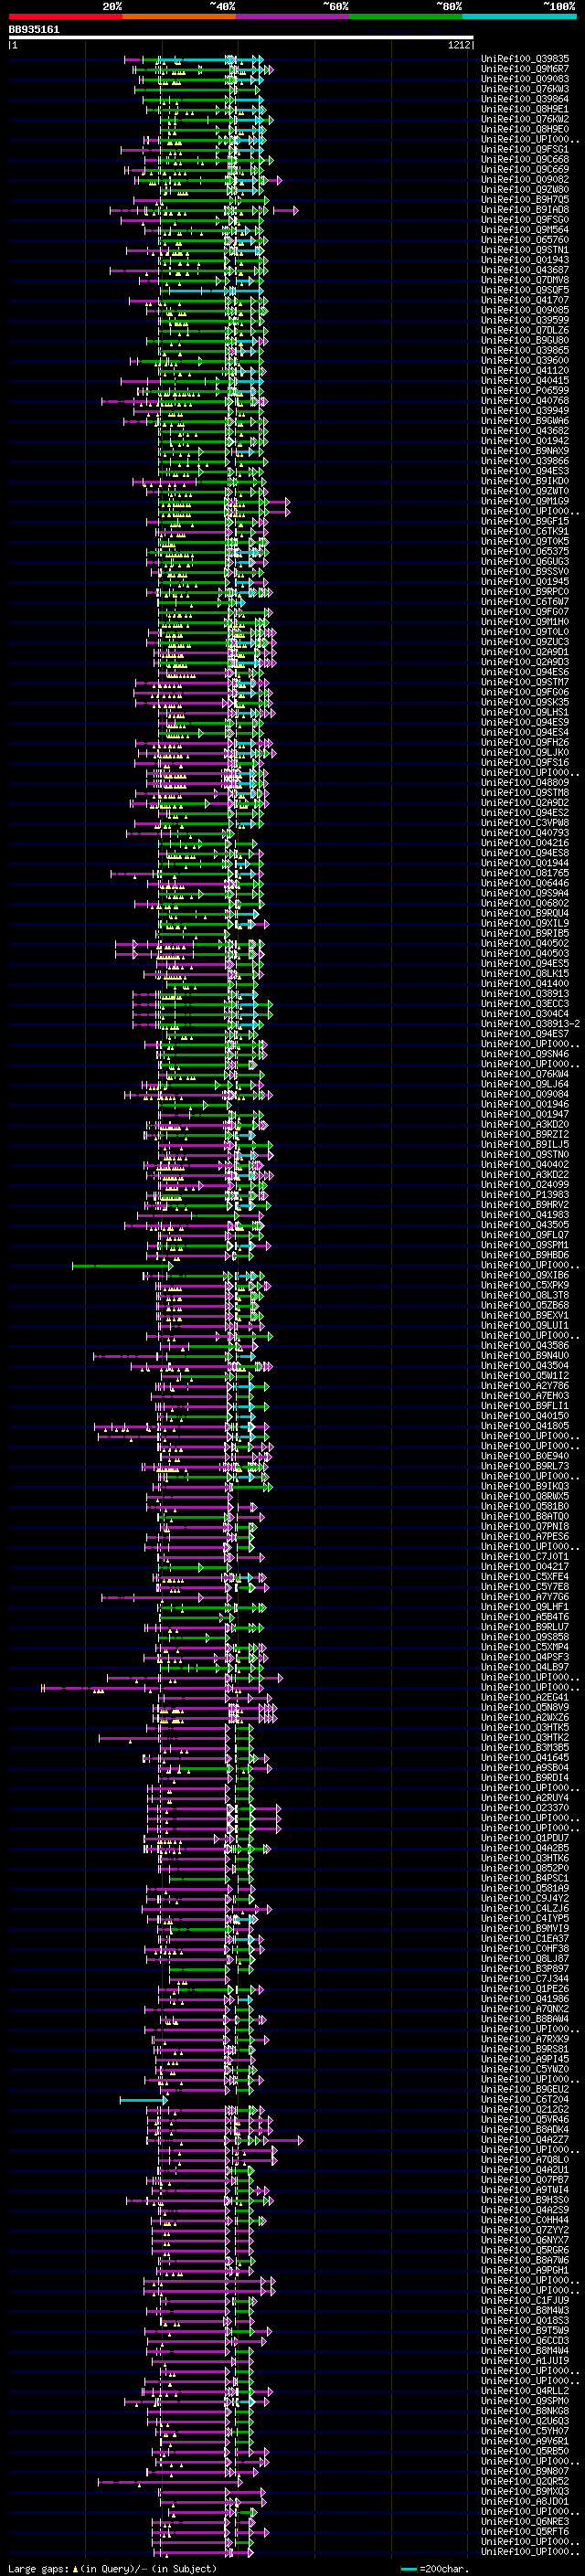
Task: Select hit UniRef100_Q4A2Z7
Action: click(525, 2140)
